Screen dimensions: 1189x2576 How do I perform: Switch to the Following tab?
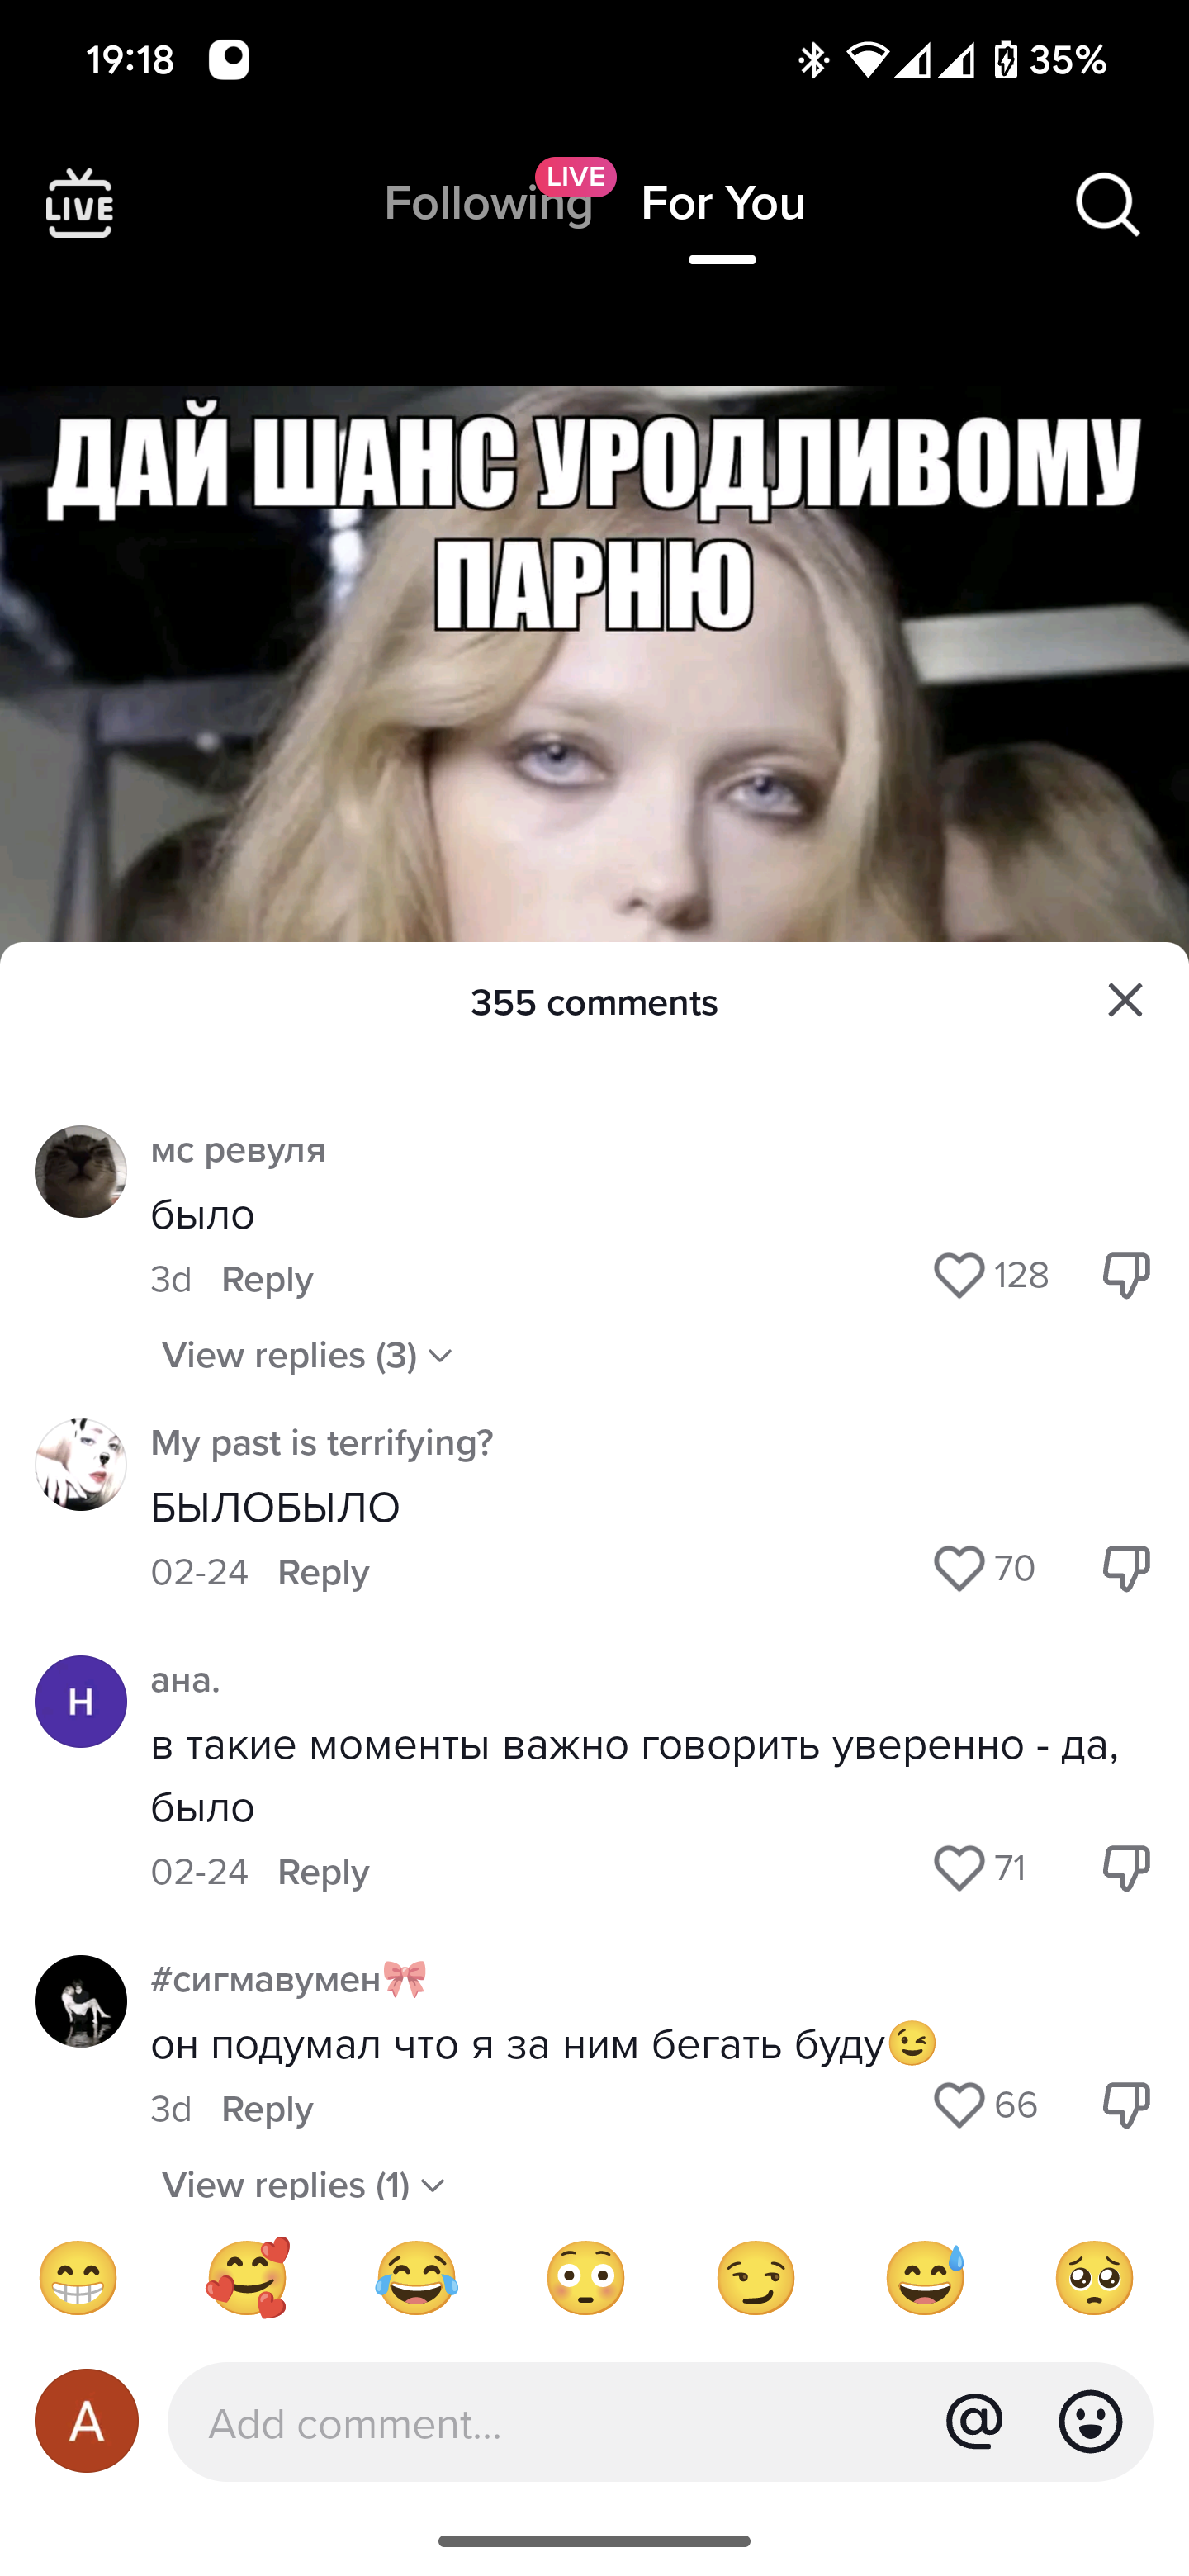488,203
